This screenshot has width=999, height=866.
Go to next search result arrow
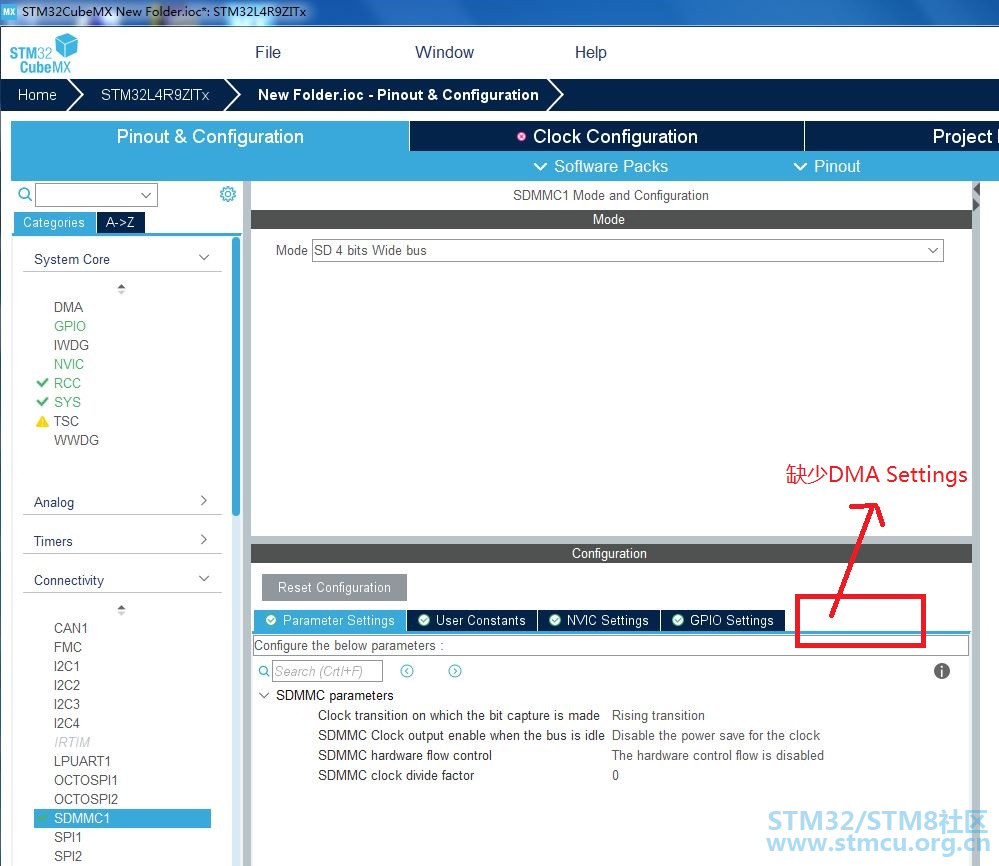pyautogui.click(x=455, y=671)
